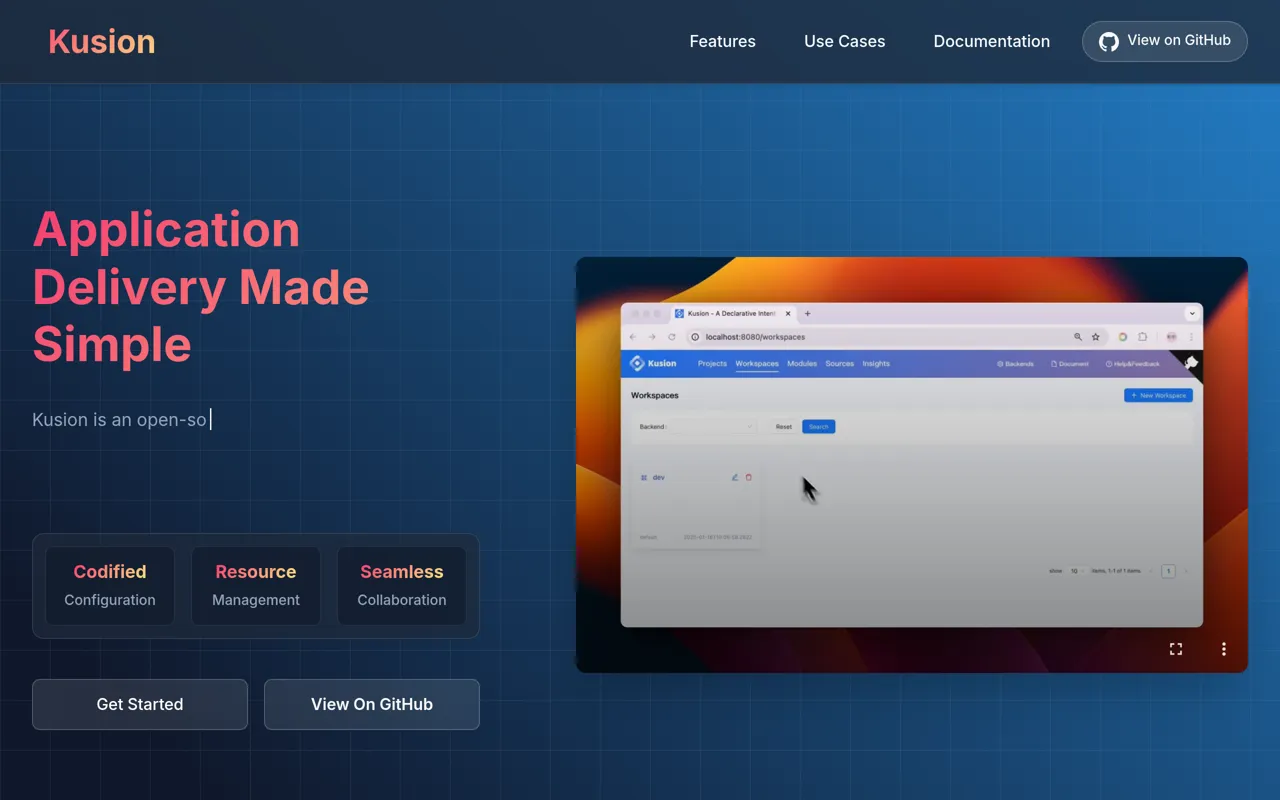Image resolution: width=1280 pixels, height=800 pixels.
Task: Select the Seamless Collaboration card
Action: click(402, 586)
